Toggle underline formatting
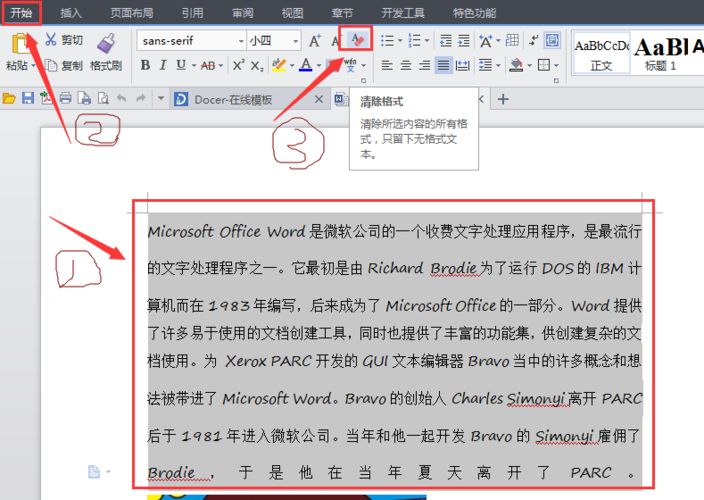Screen dimensions: 704x500 tap(181, 66)
